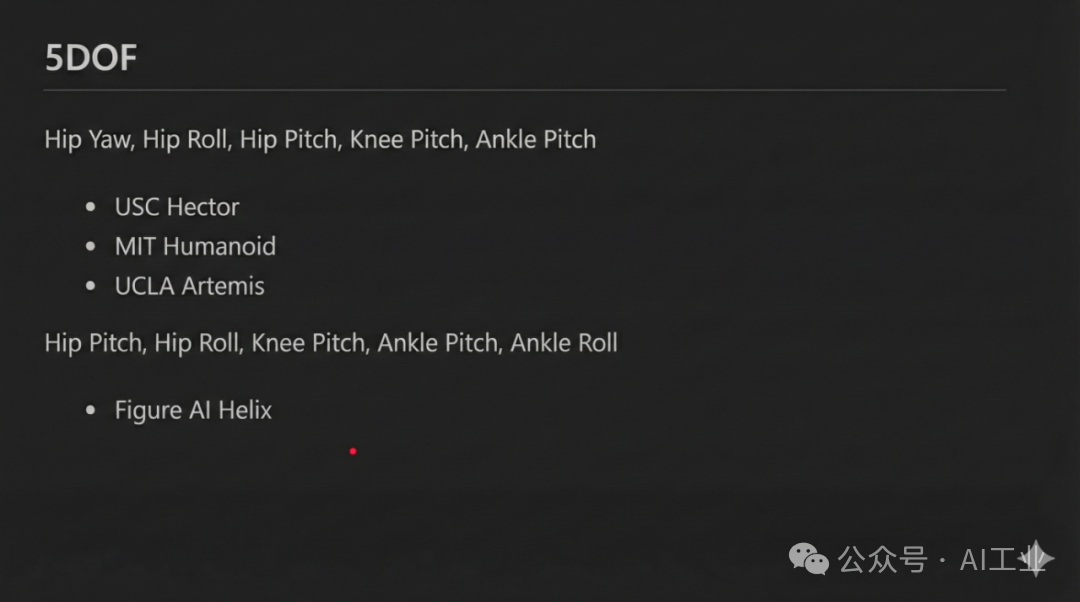Screen dimensions: 1080x602
Task: Click the WeChat logo icon in the watermark
Action: 809,559
